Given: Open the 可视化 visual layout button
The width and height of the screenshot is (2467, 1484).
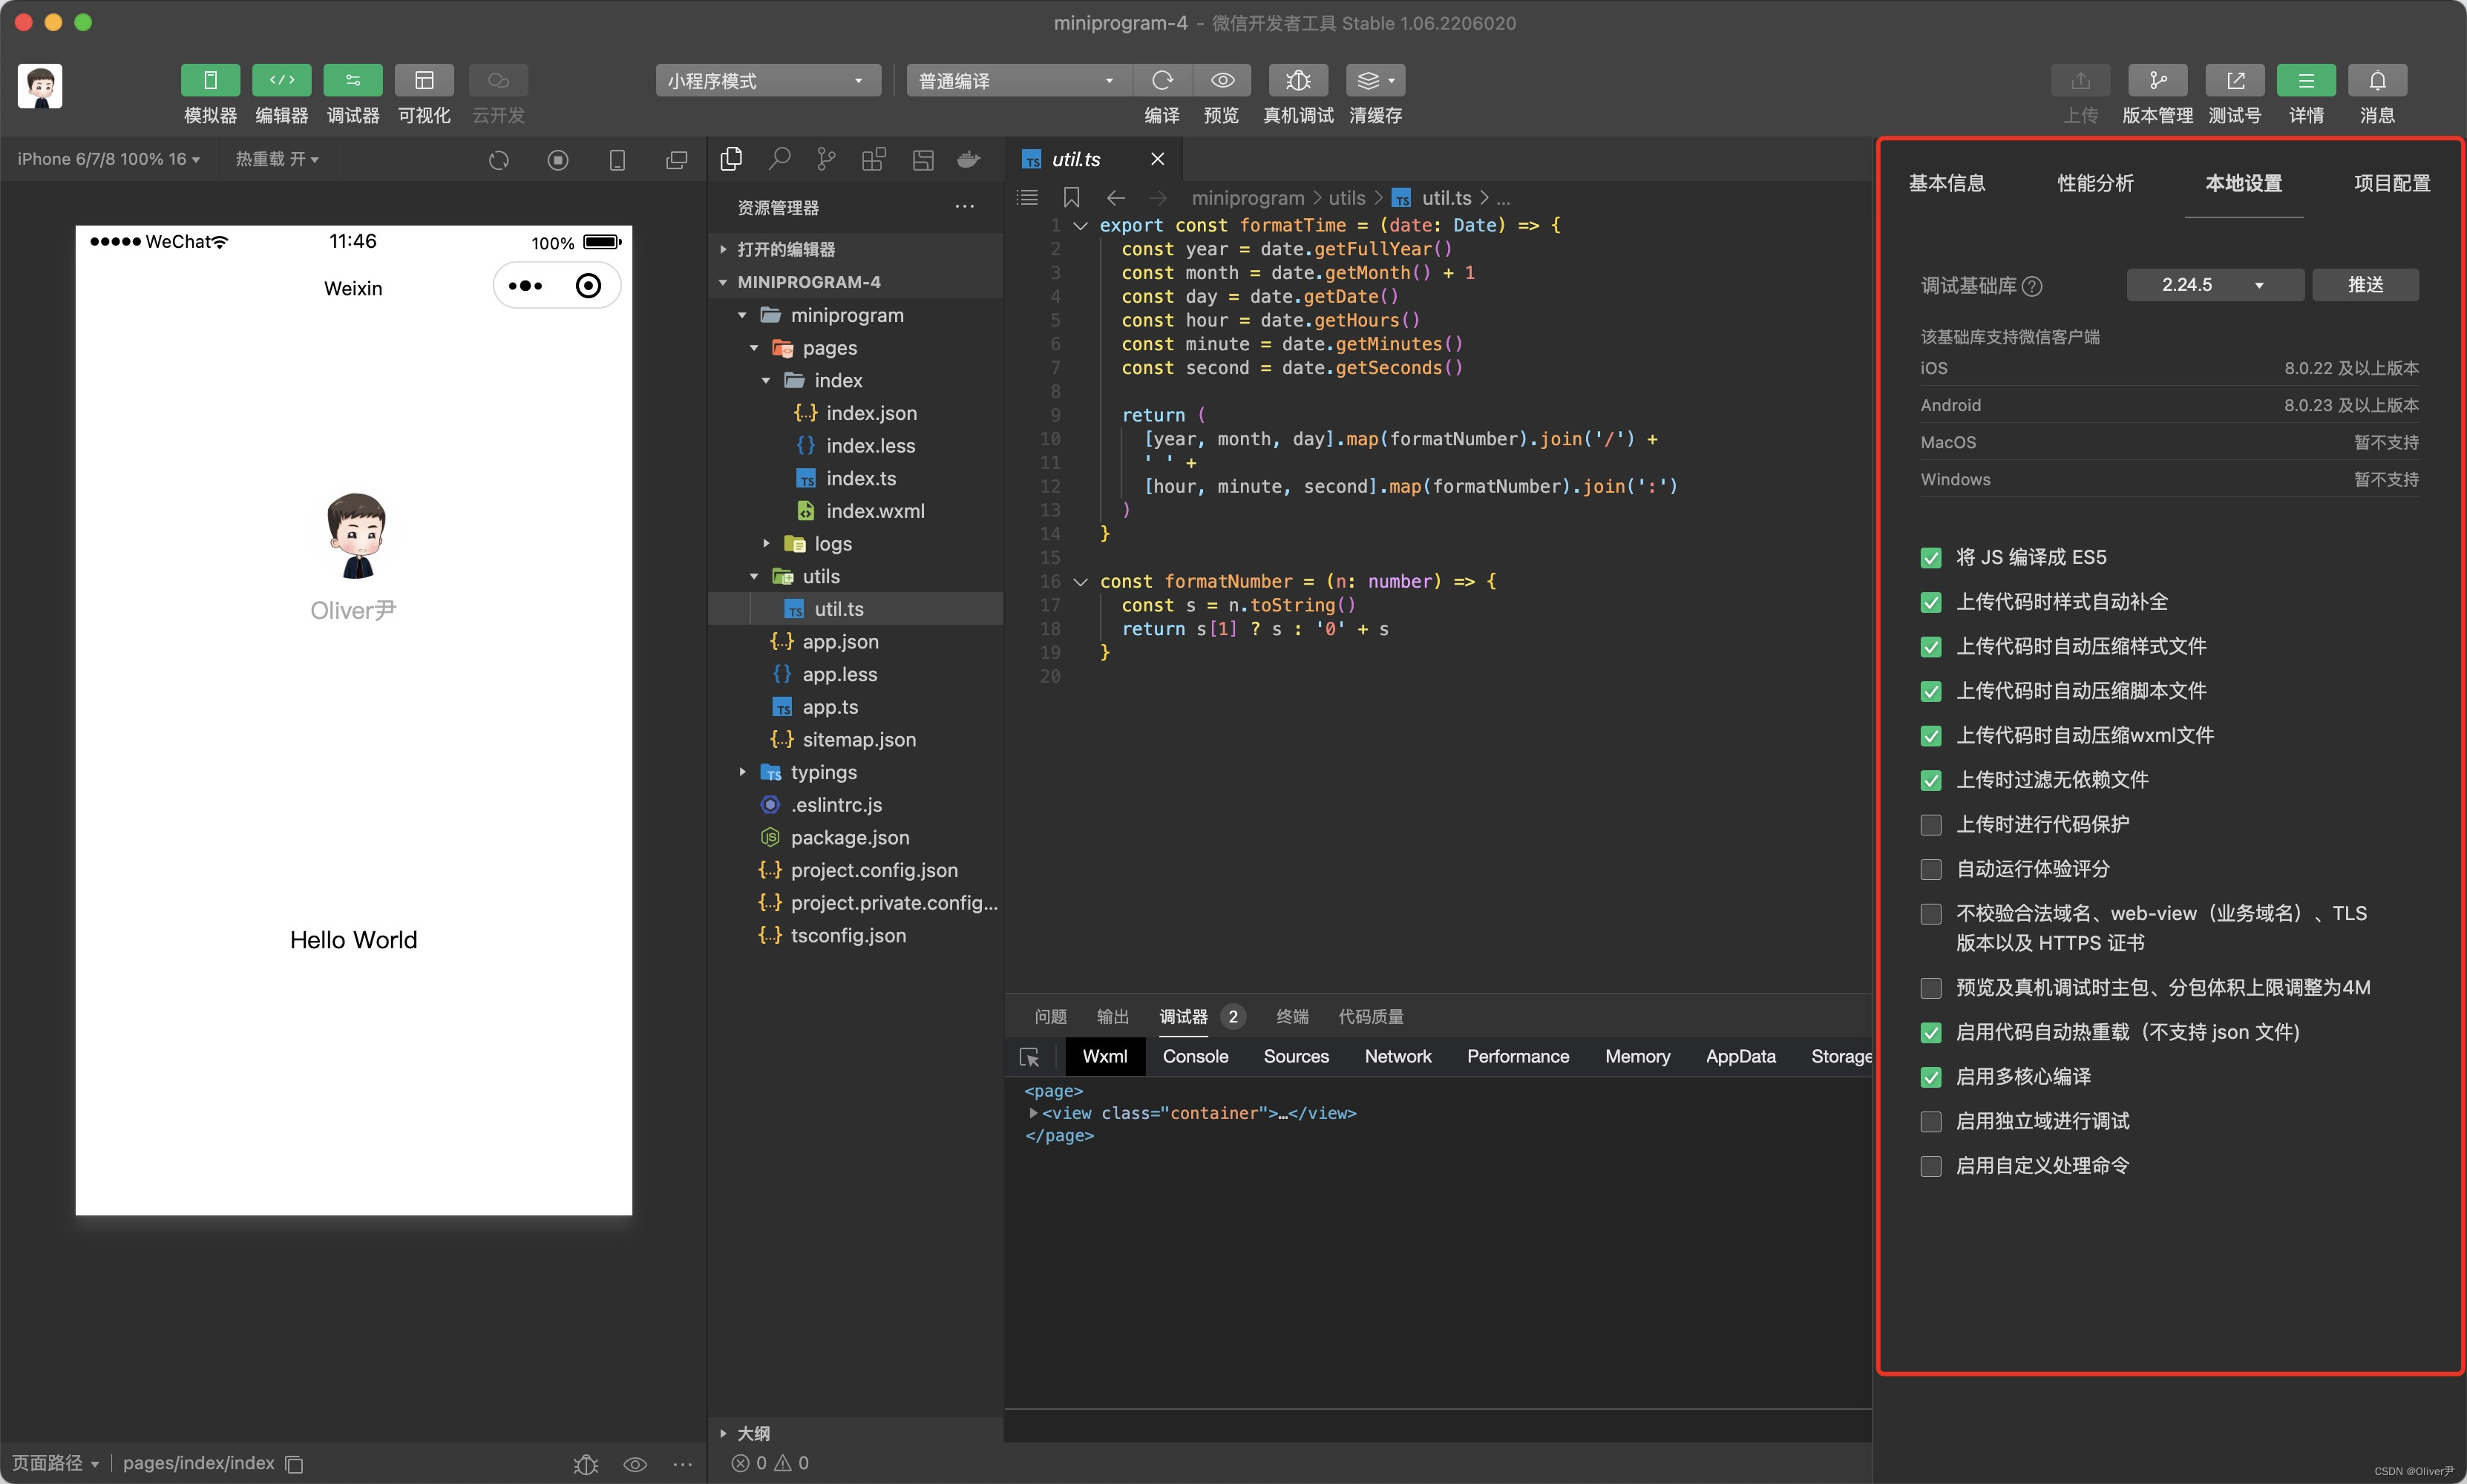Looking at the screenshot, I should pyautogui.click(x=424, y=80).
